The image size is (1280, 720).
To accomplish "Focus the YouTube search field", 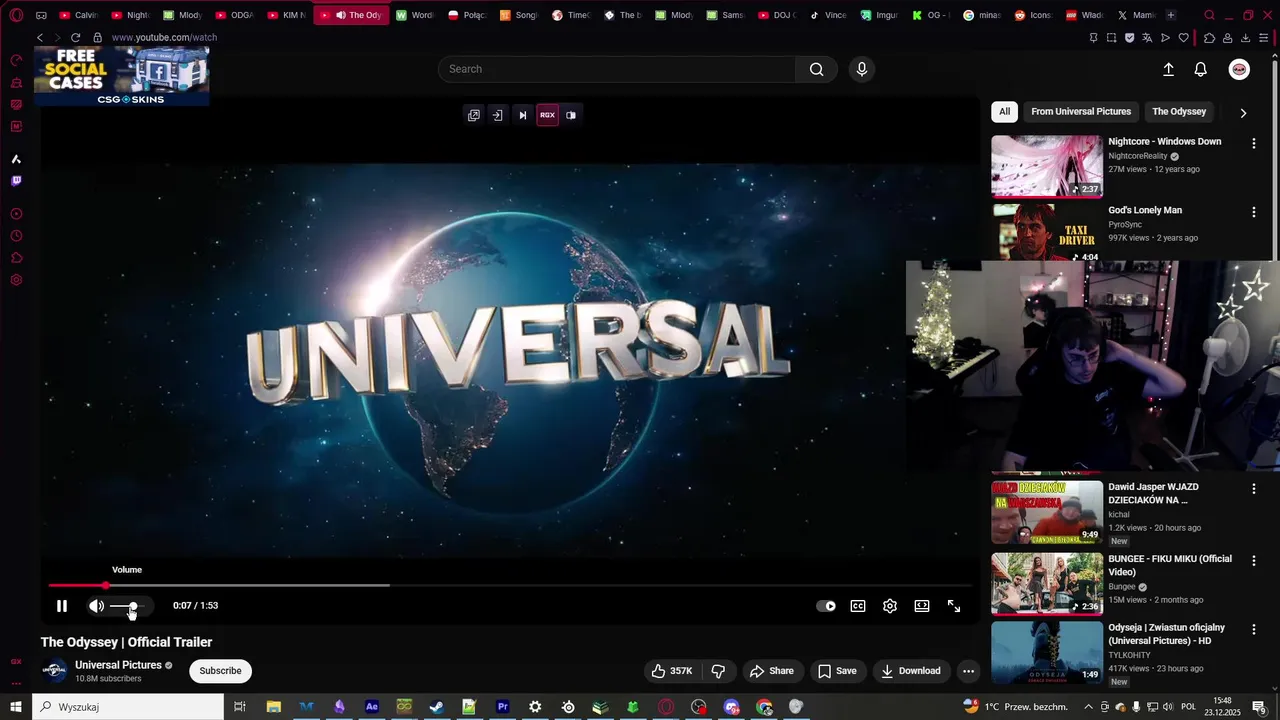I will [617, 69].
